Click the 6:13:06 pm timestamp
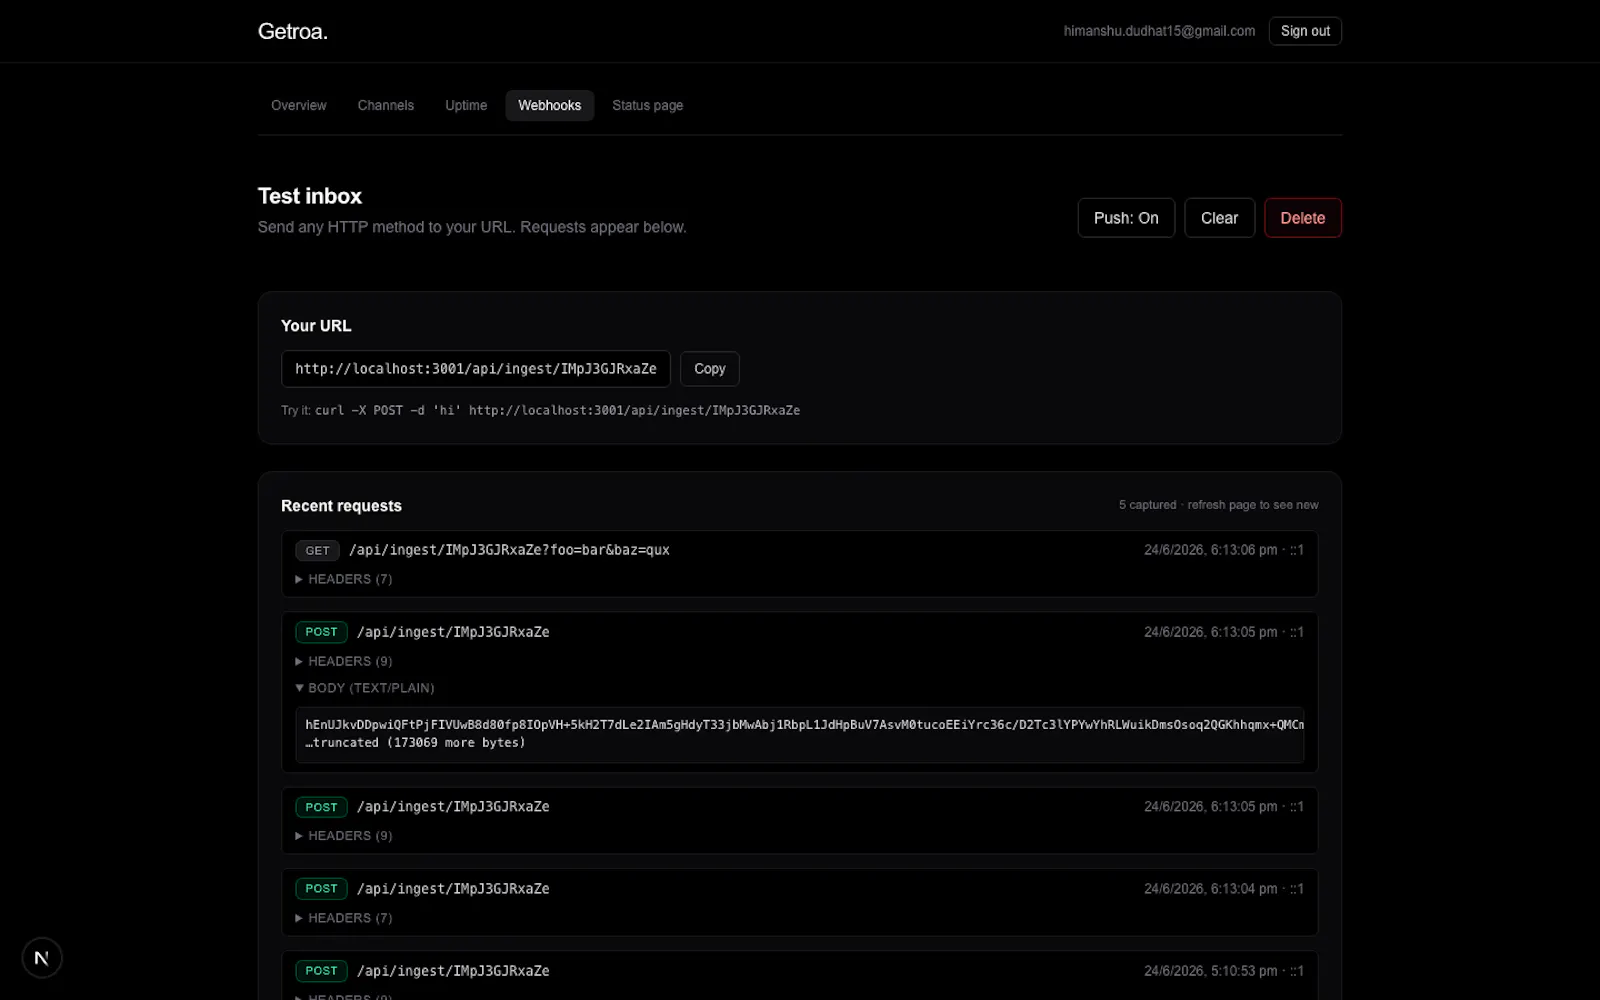The width and height of the screenshot is (1600, 1000). coord(1210,550)
